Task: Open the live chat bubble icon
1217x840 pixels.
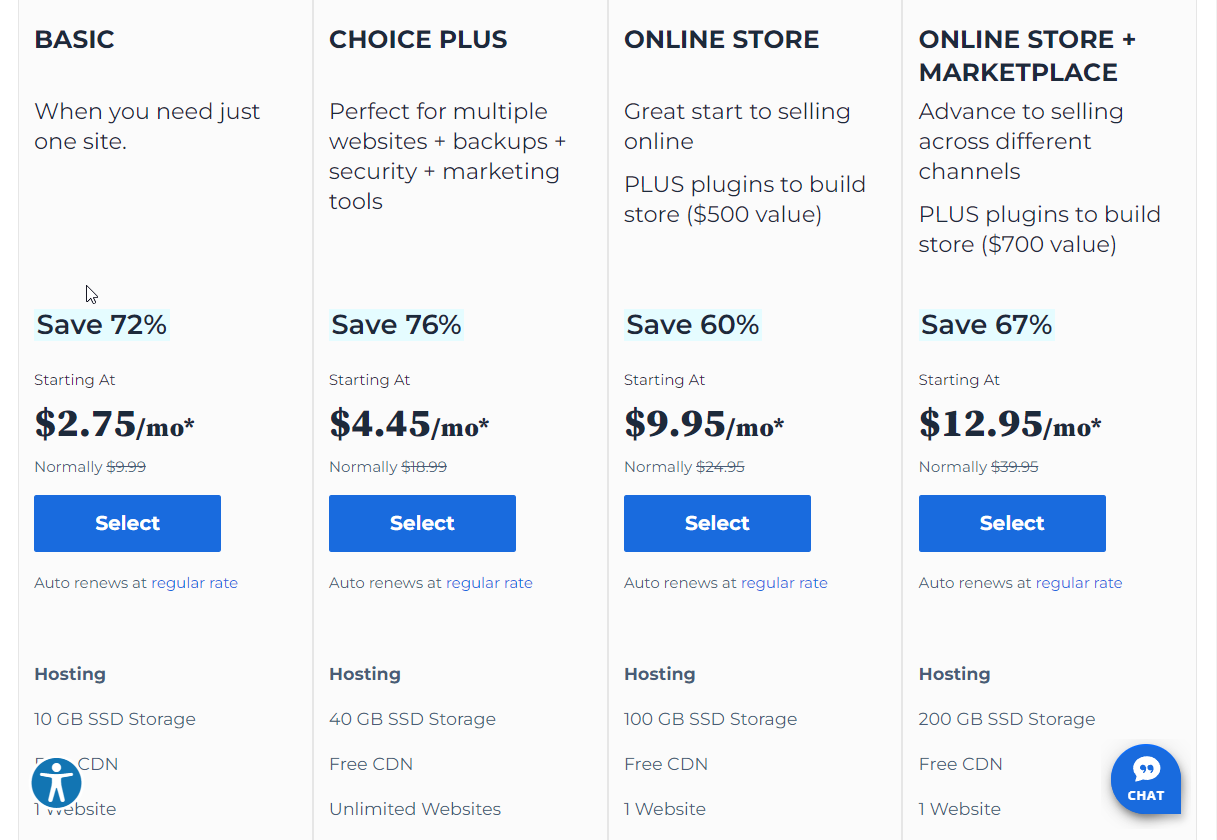Action: [x=1146, y=779]
